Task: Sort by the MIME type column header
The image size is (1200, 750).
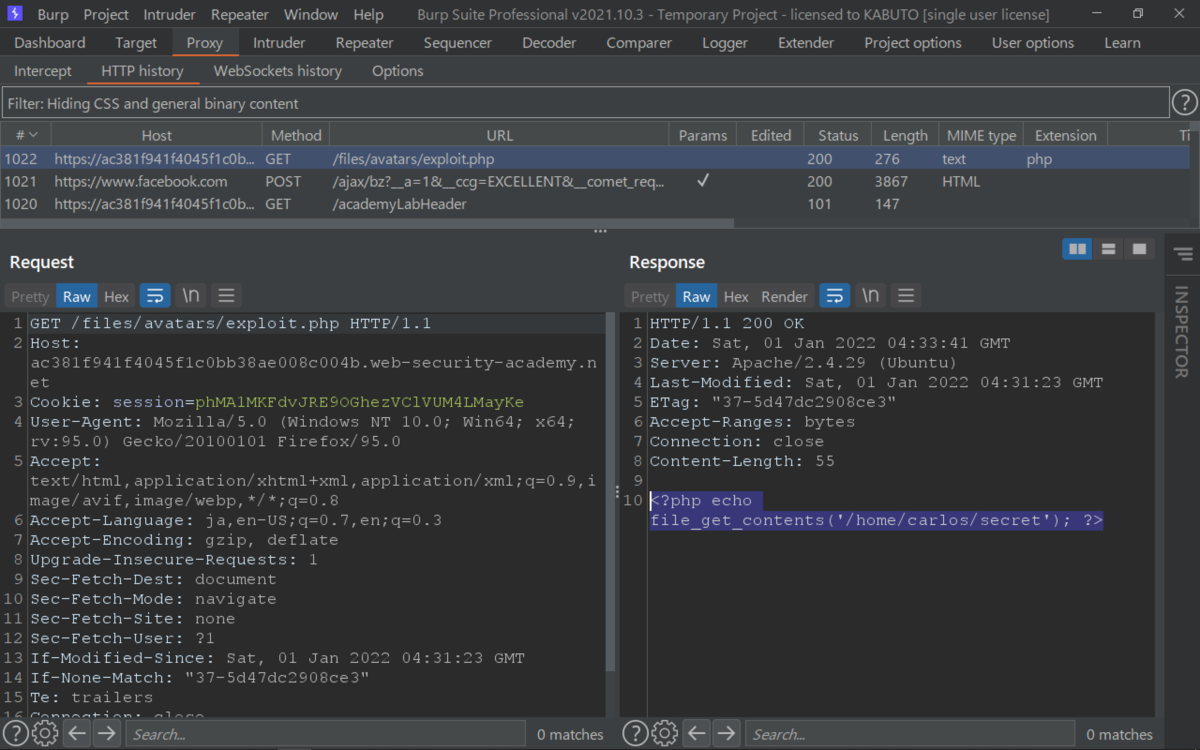Action: click(x=981, y=135)
